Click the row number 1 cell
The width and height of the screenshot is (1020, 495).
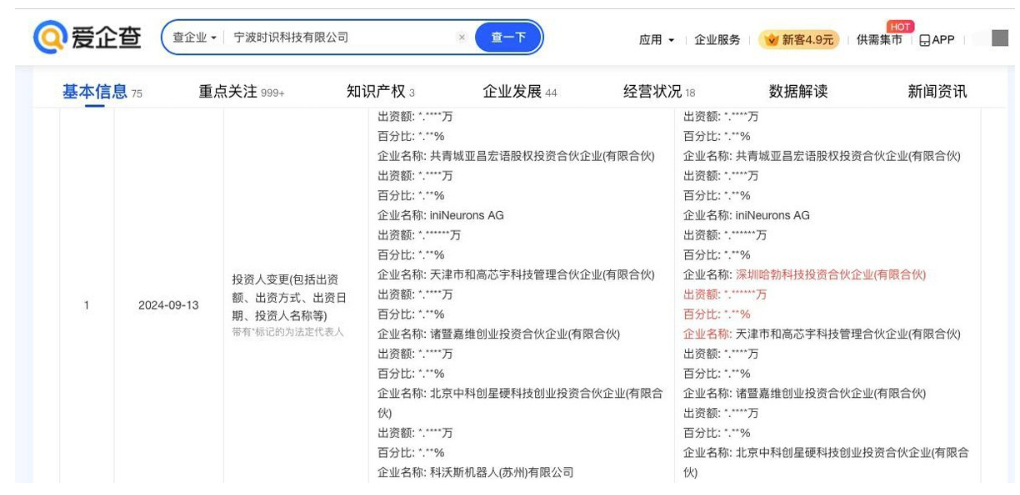87,305
